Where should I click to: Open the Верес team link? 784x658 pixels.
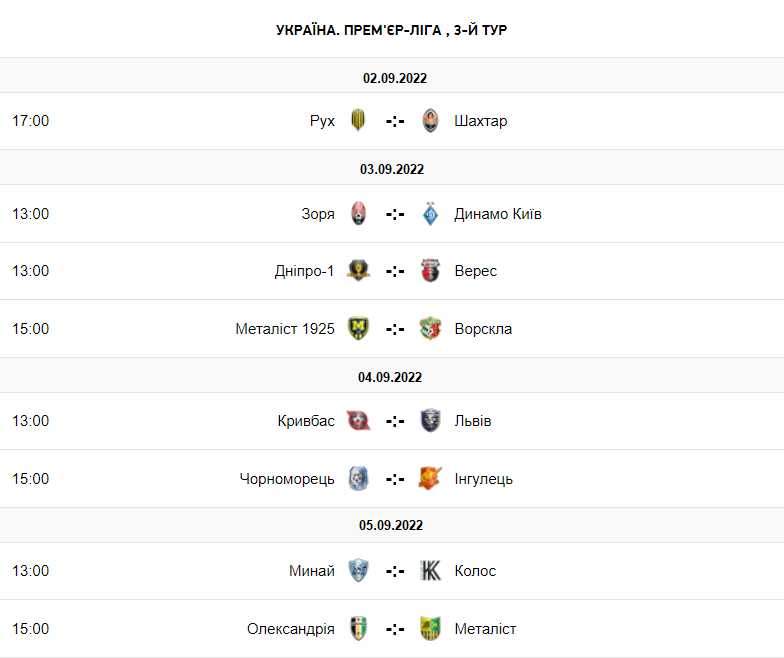(x=475, y=271)
